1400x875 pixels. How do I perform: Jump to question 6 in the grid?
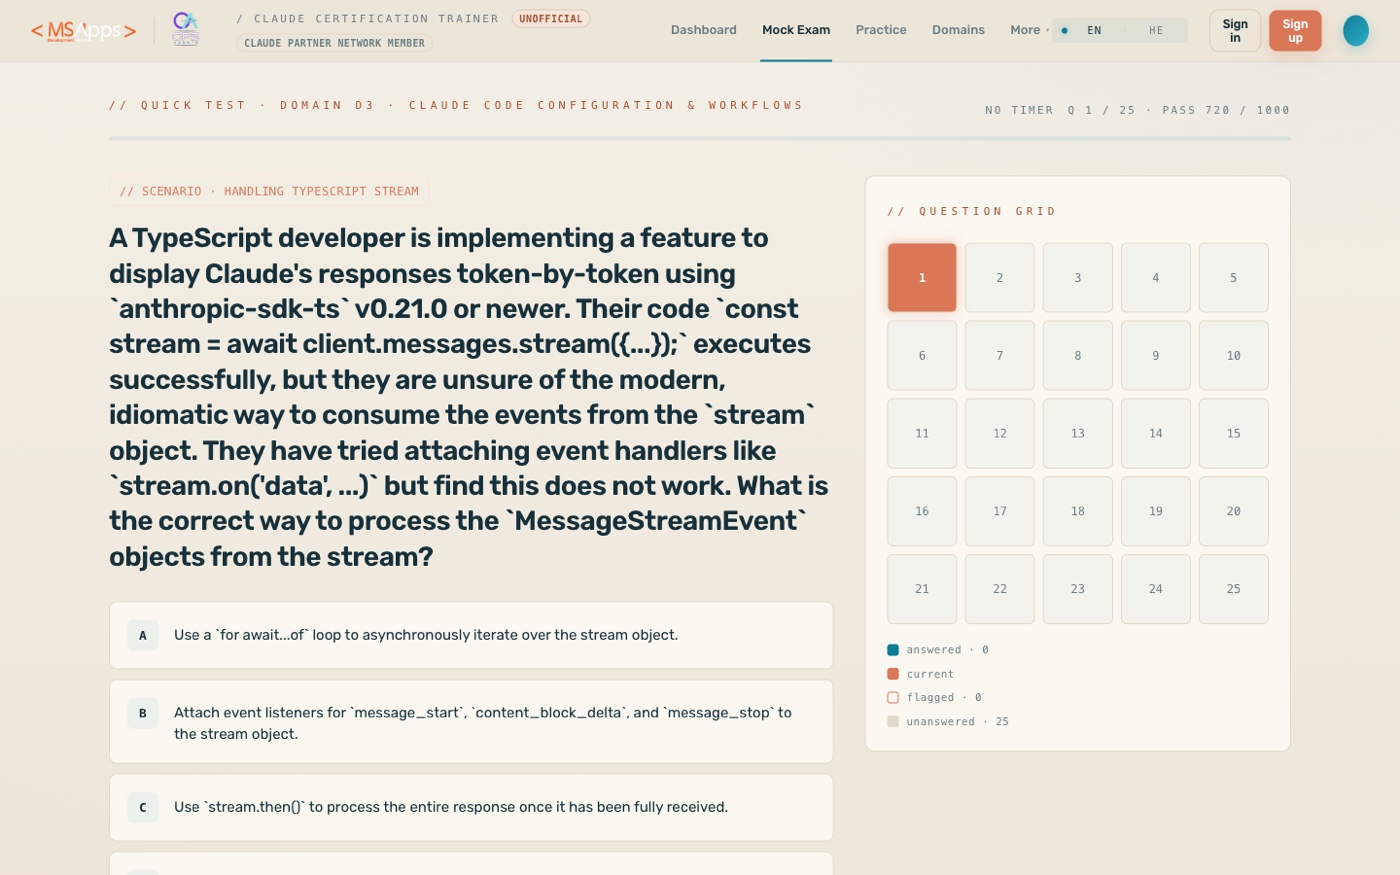pos(922,356)
